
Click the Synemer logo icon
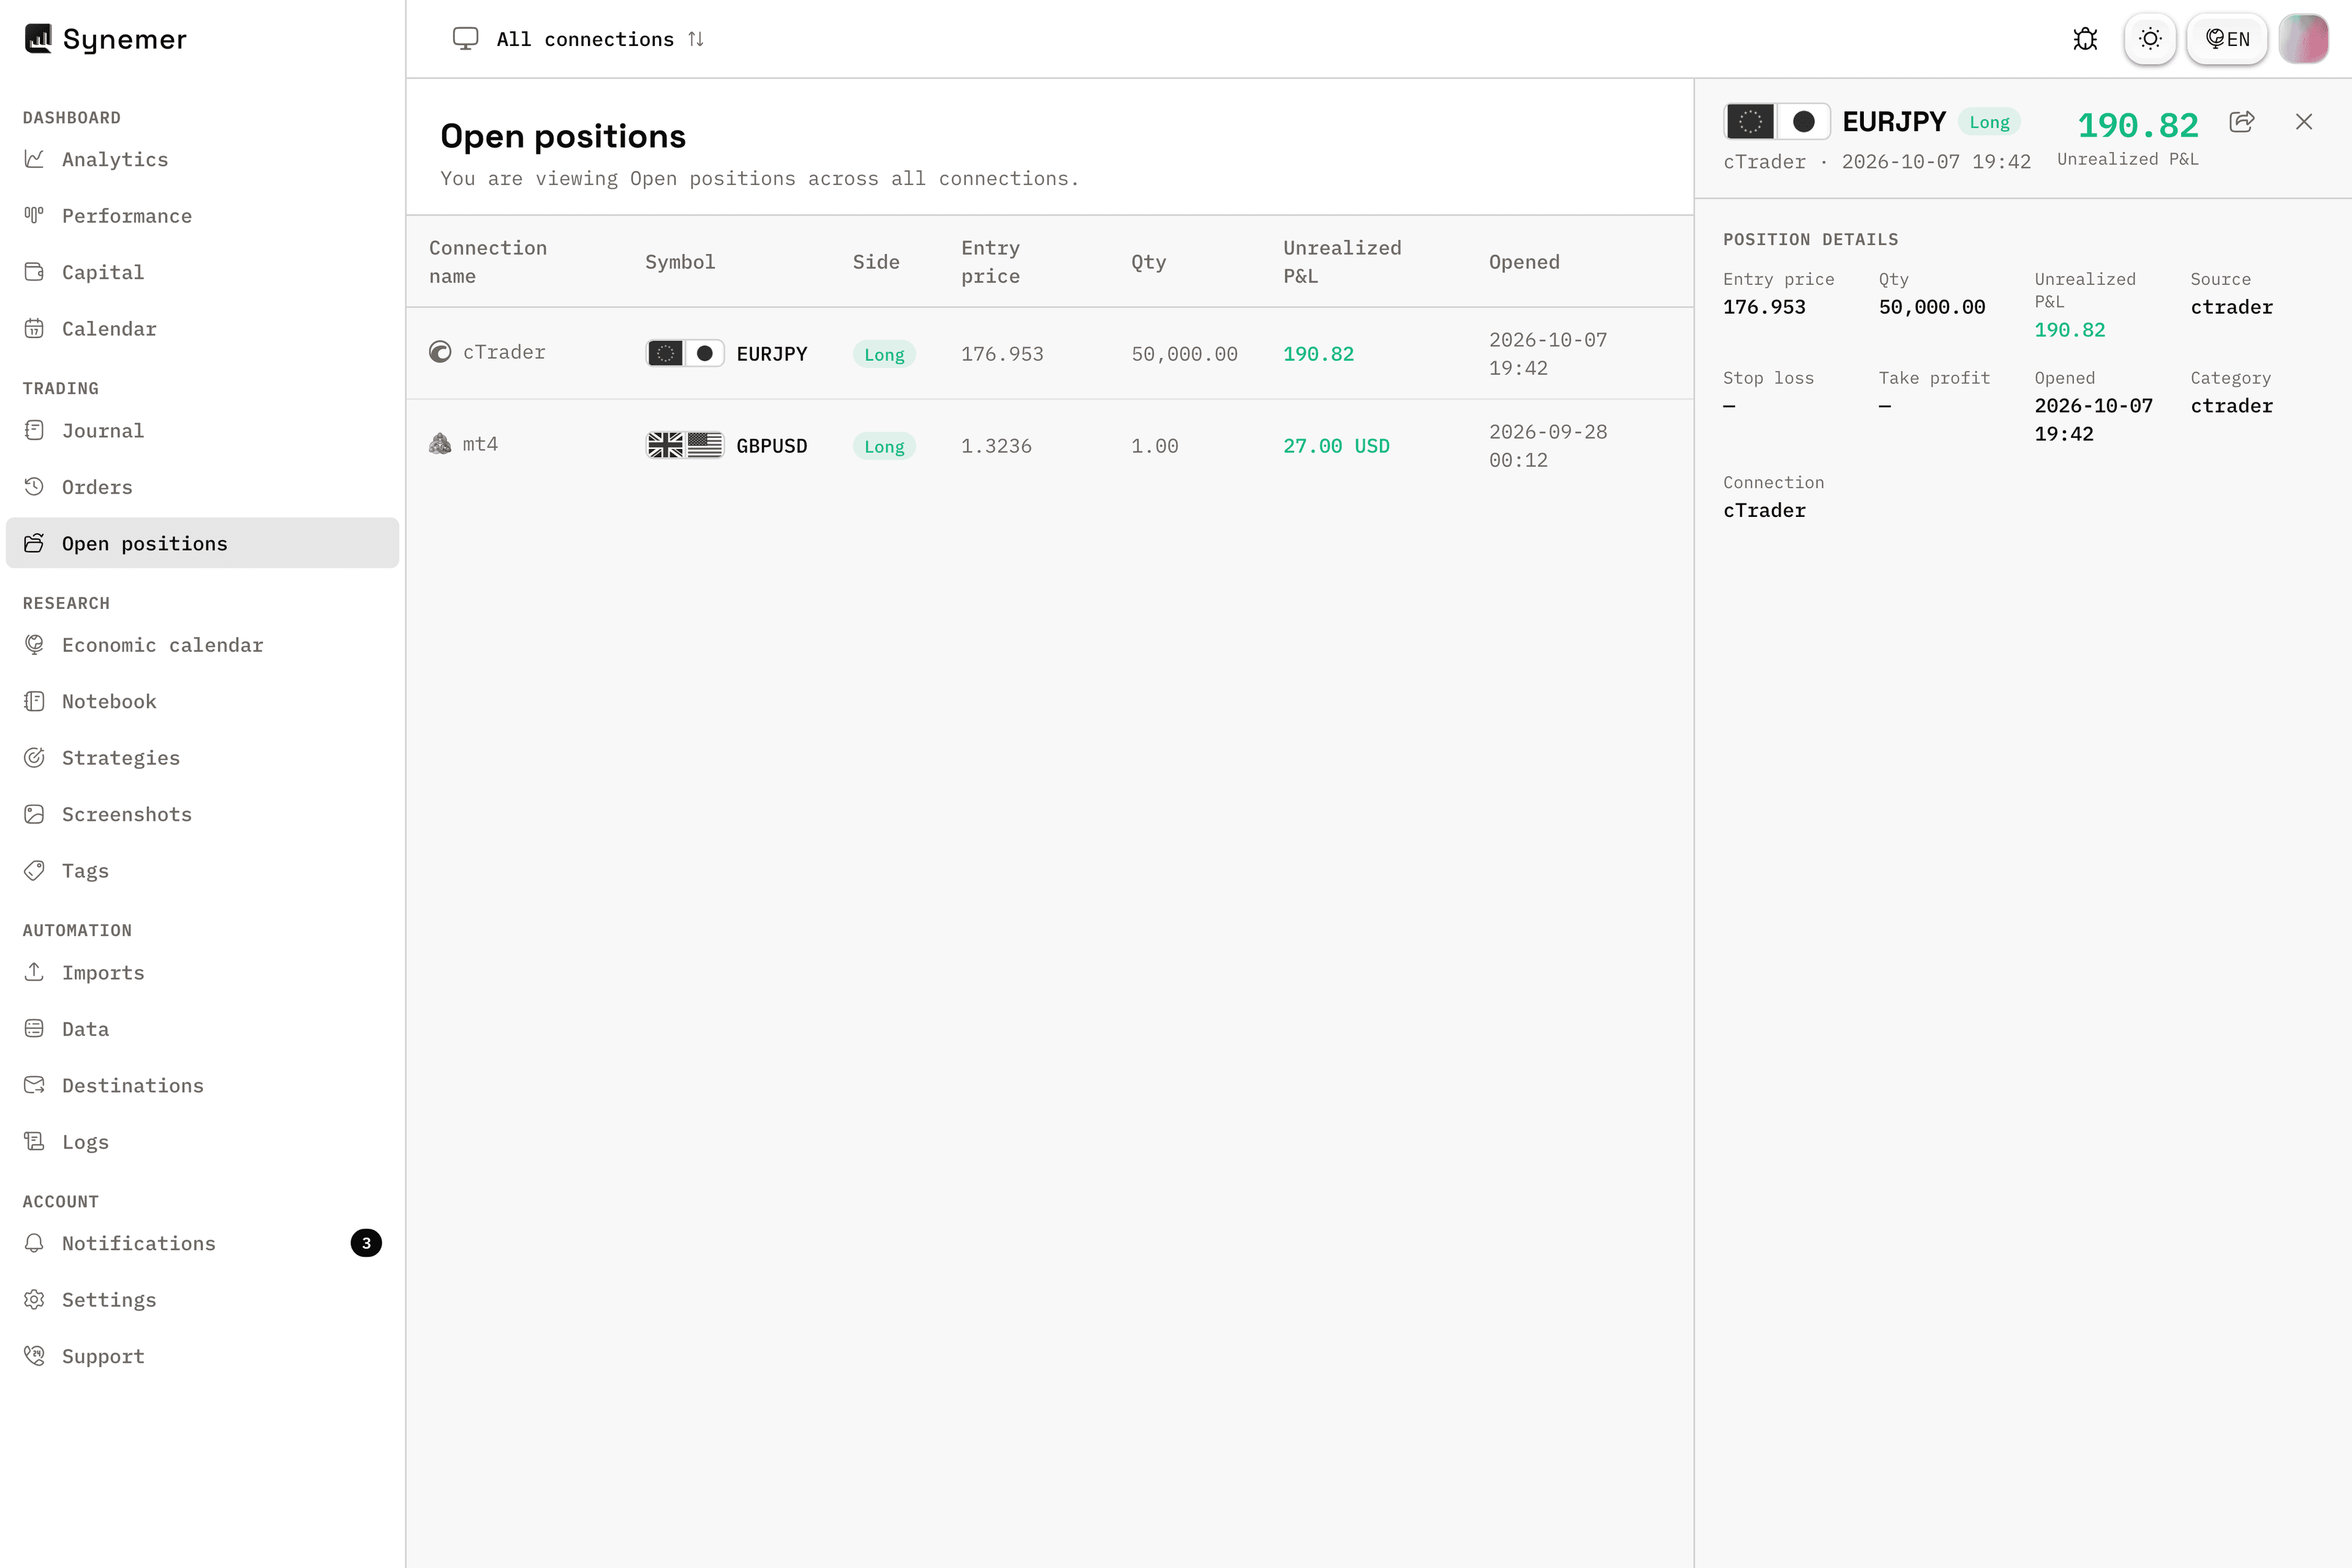(38, 39)
